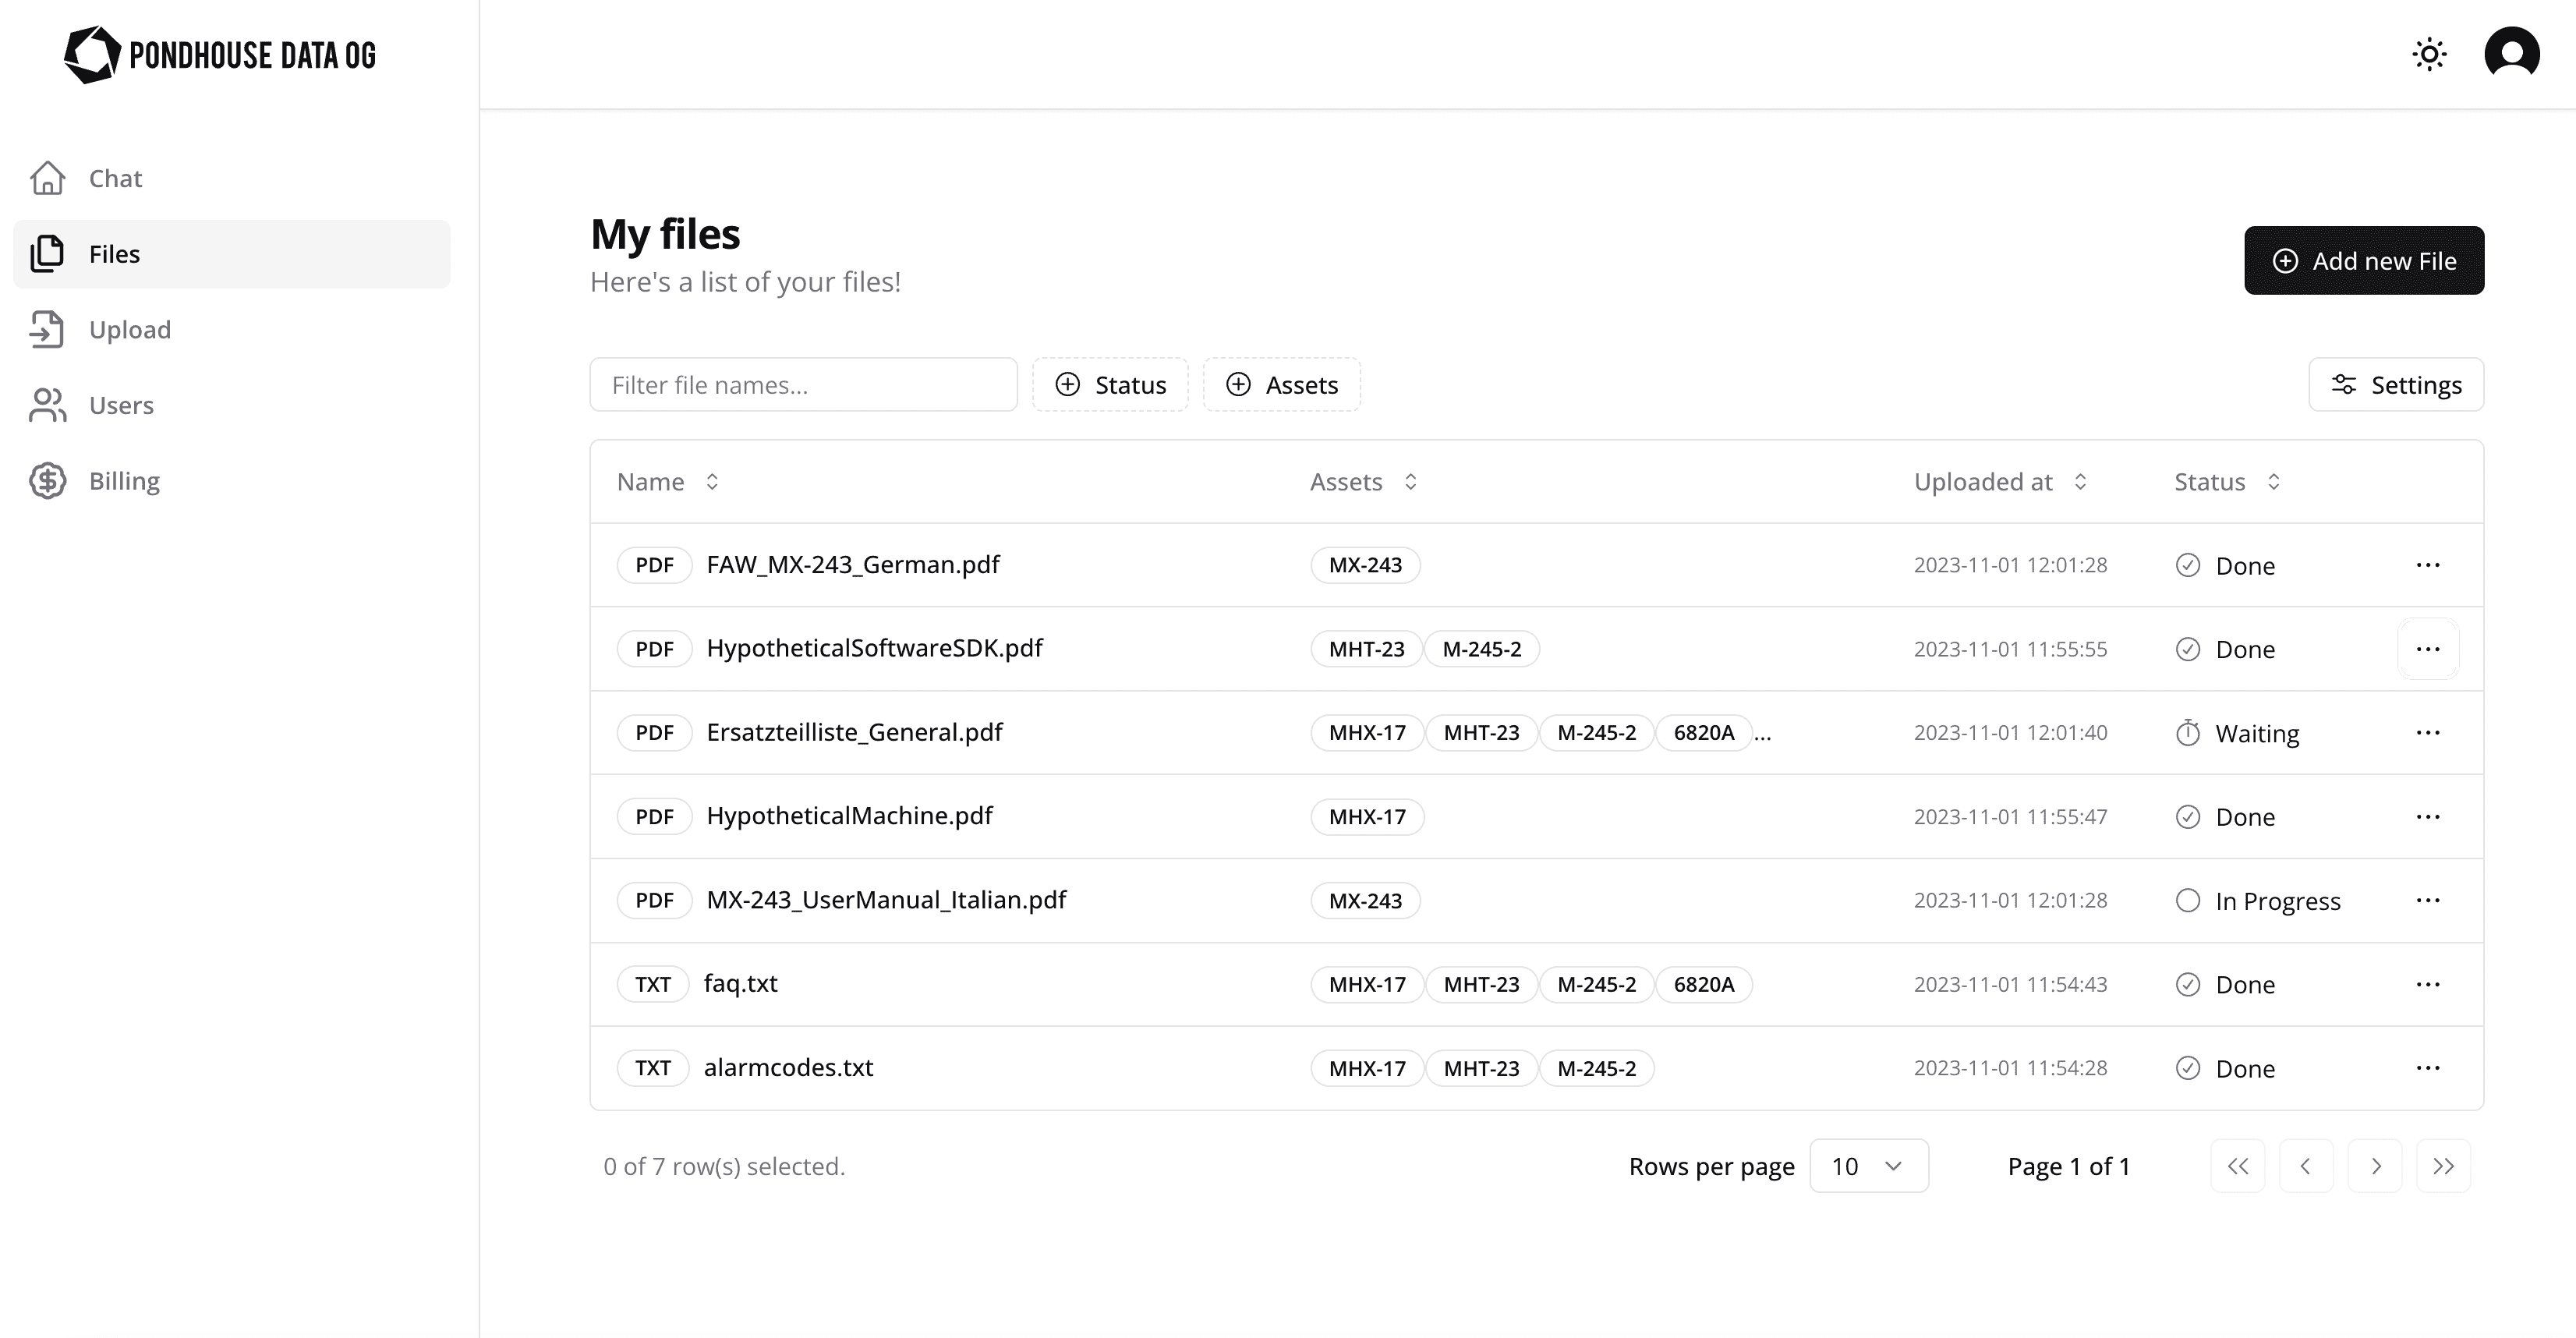Click the Files sidebar icon

[x=46, y=253]
